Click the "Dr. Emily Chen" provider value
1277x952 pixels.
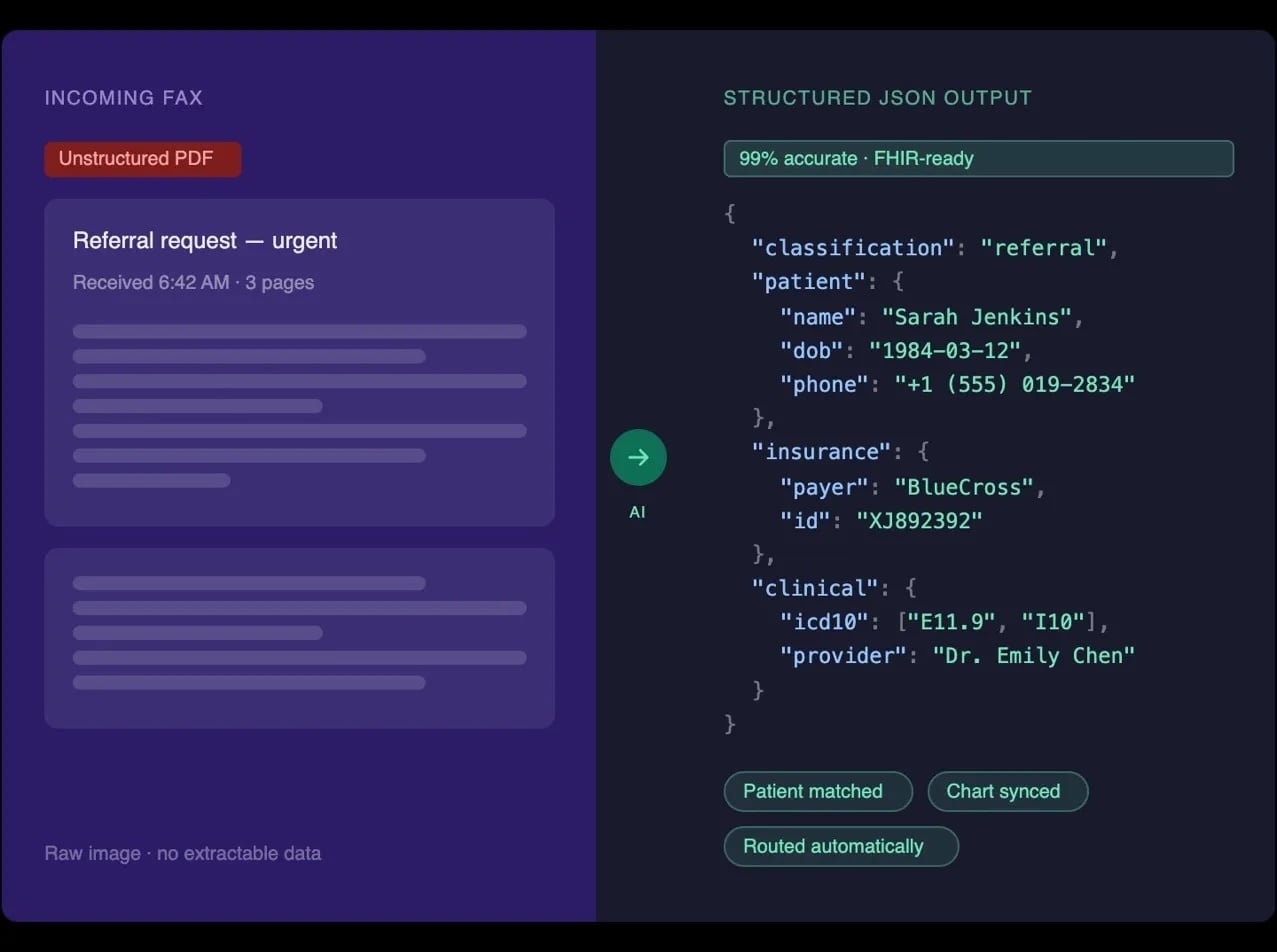pos(1034,656)
